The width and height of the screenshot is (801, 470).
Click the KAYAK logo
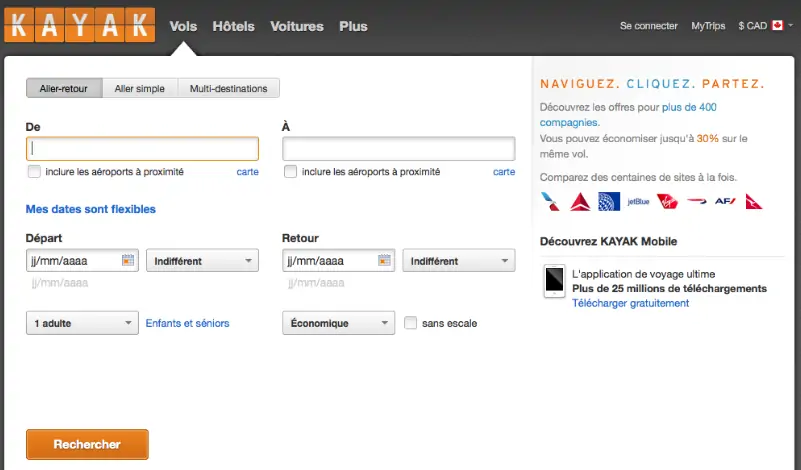point(79,25)
